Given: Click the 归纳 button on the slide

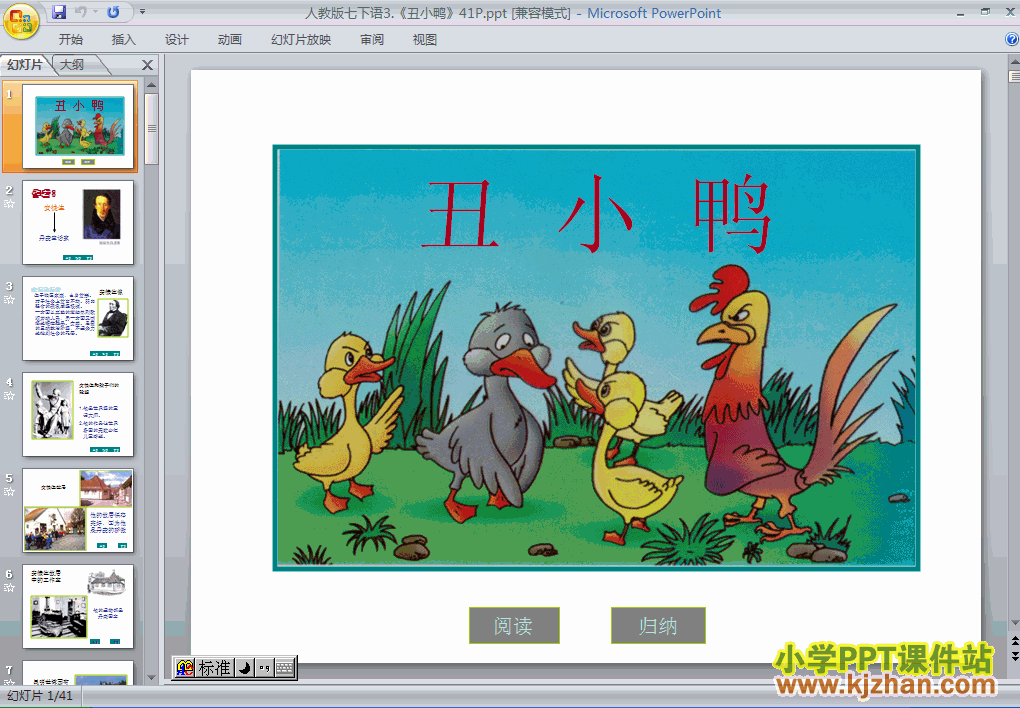Looking at the screenshot, I should pos(658,625).
